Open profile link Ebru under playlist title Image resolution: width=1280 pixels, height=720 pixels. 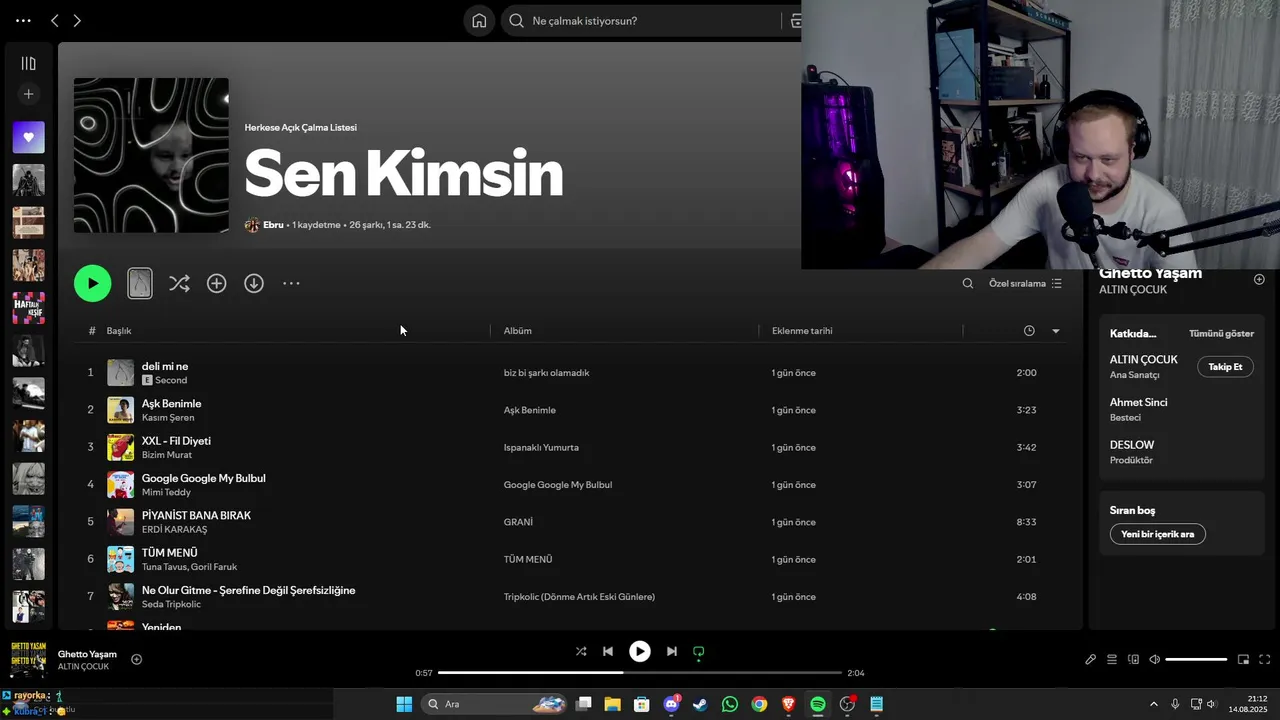pos(273,225)
